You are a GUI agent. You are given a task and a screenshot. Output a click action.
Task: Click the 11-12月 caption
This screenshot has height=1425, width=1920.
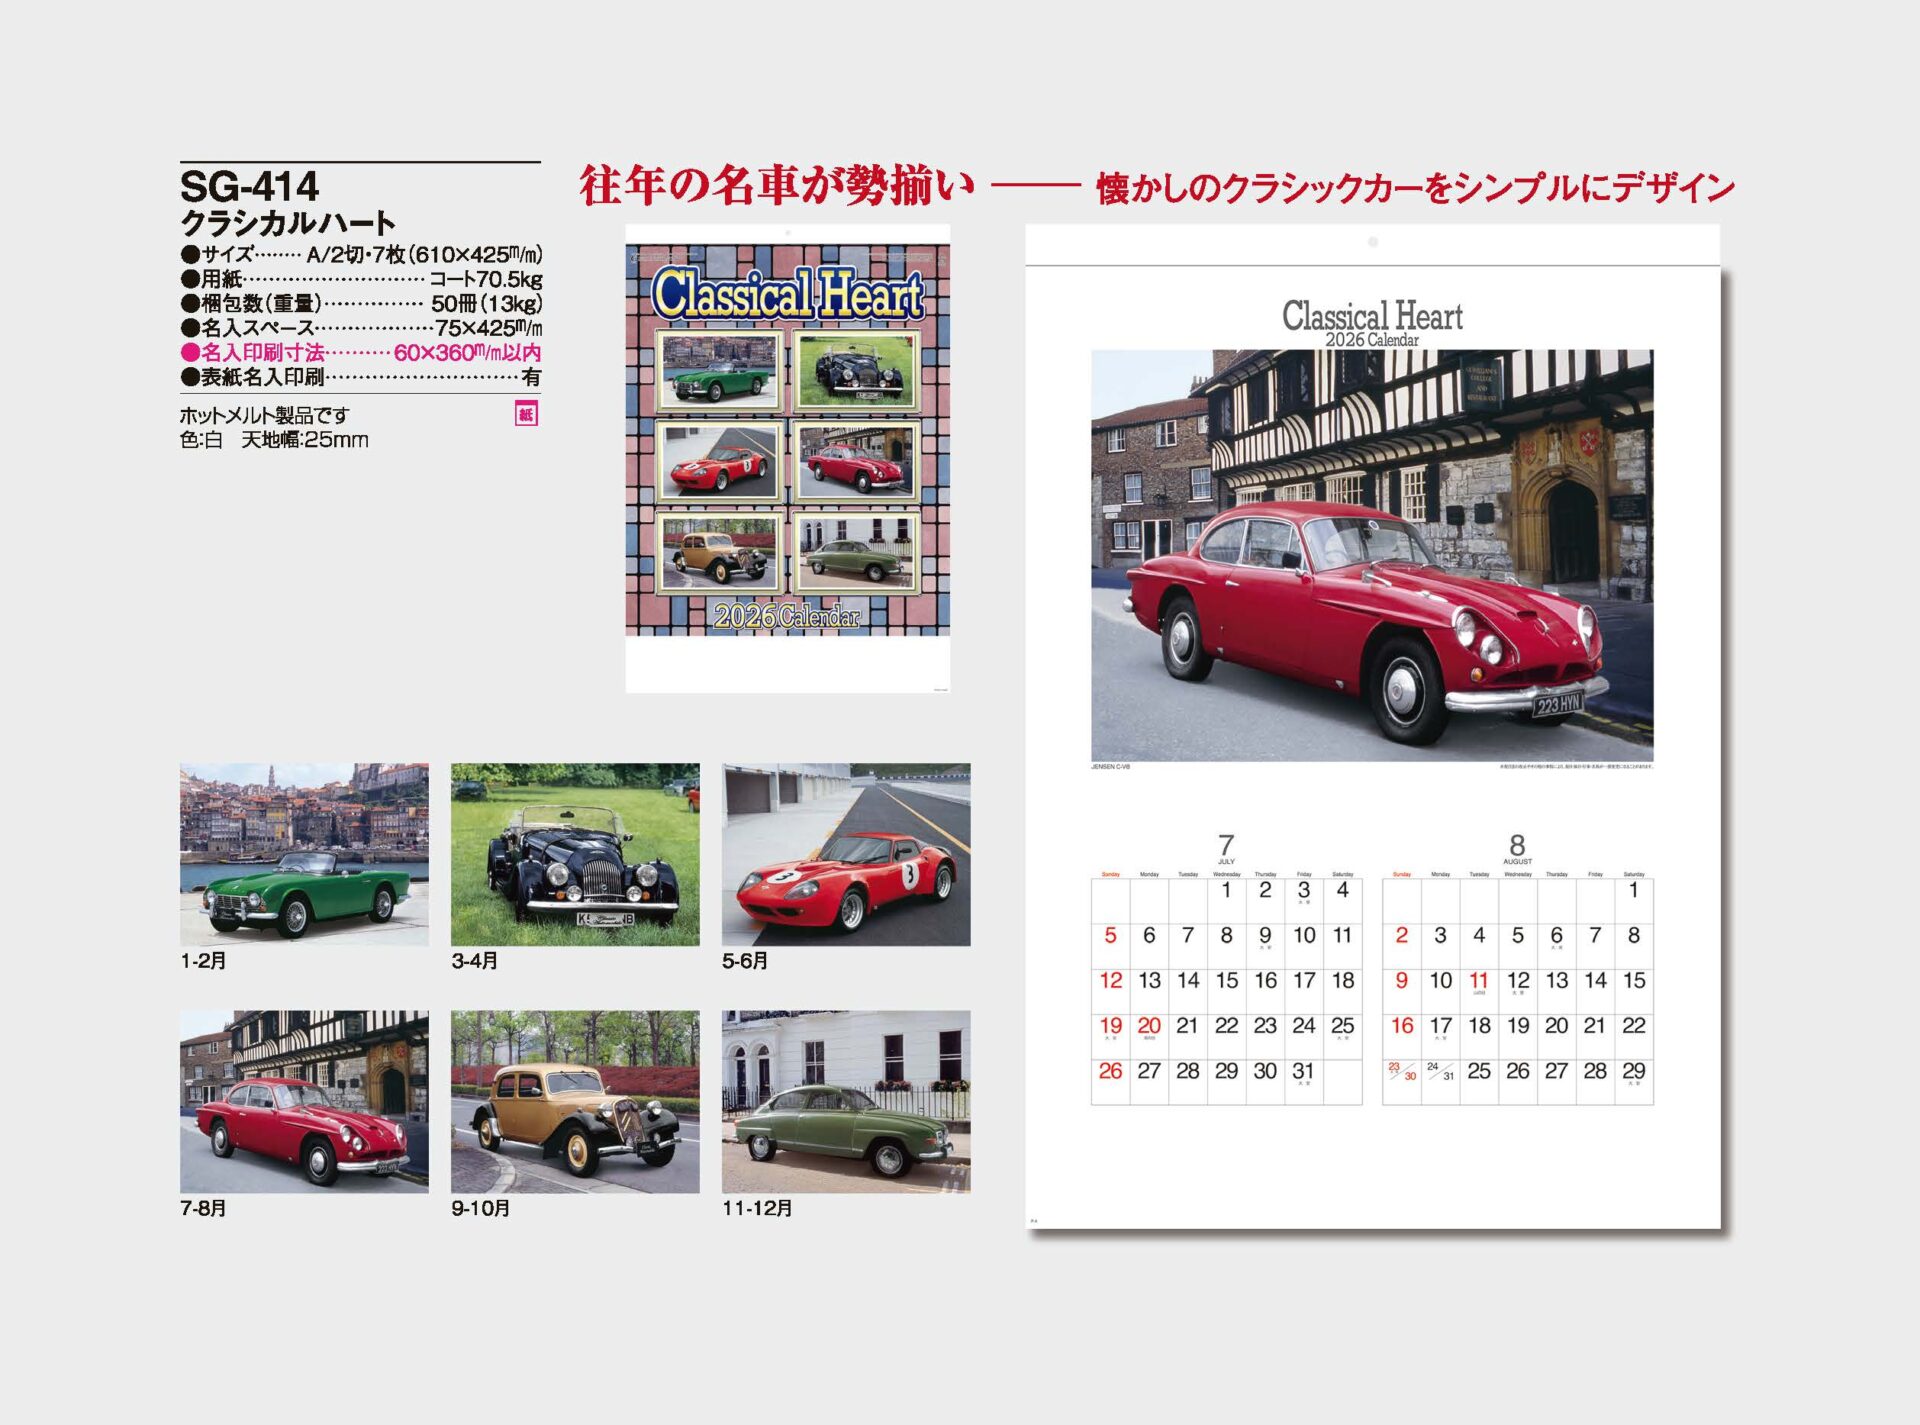pyautogui.click(x=757, y=1208)
